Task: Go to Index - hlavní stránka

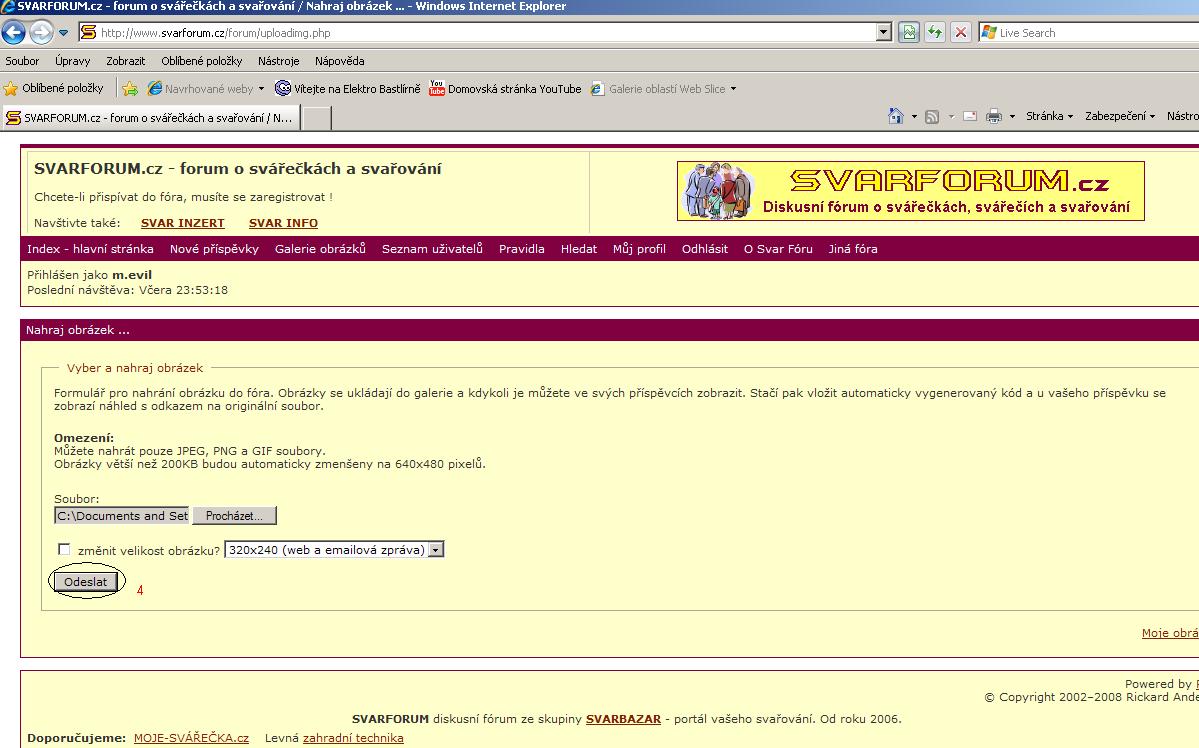Action: [x=90, y=249]
